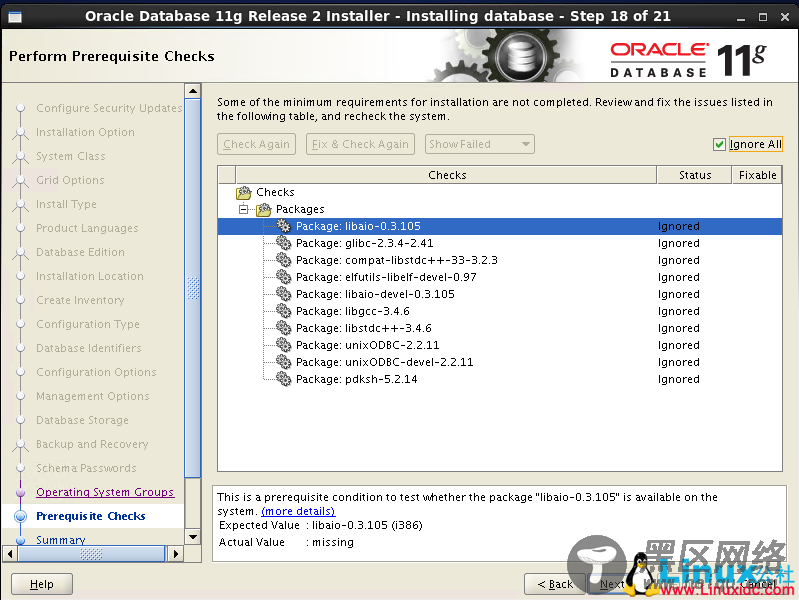Click the sidebar horizontal scrollbar thumb
Image resolution: width=799 pixels, height=600 pixels.
pos(91,554)
